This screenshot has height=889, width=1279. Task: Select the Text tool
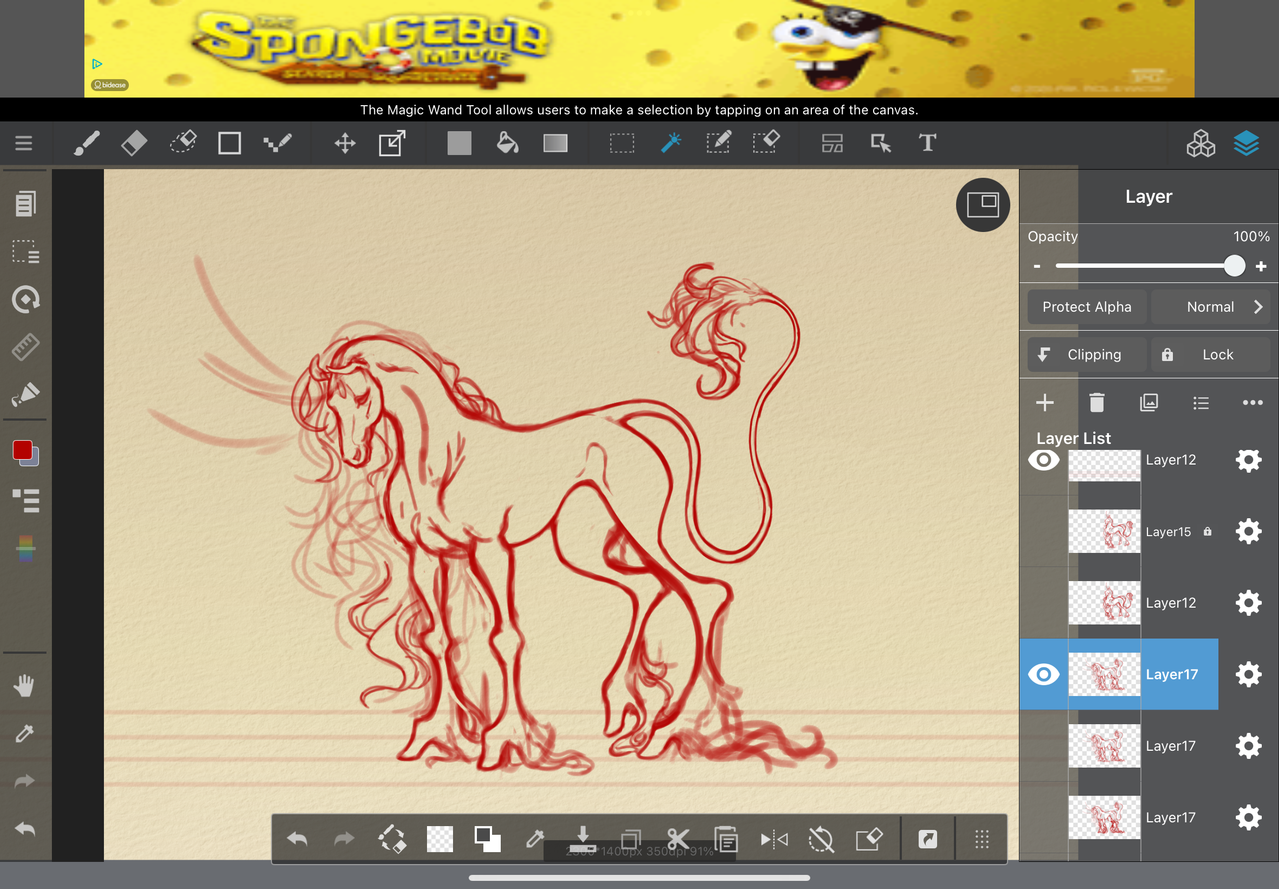pos(928,144)
